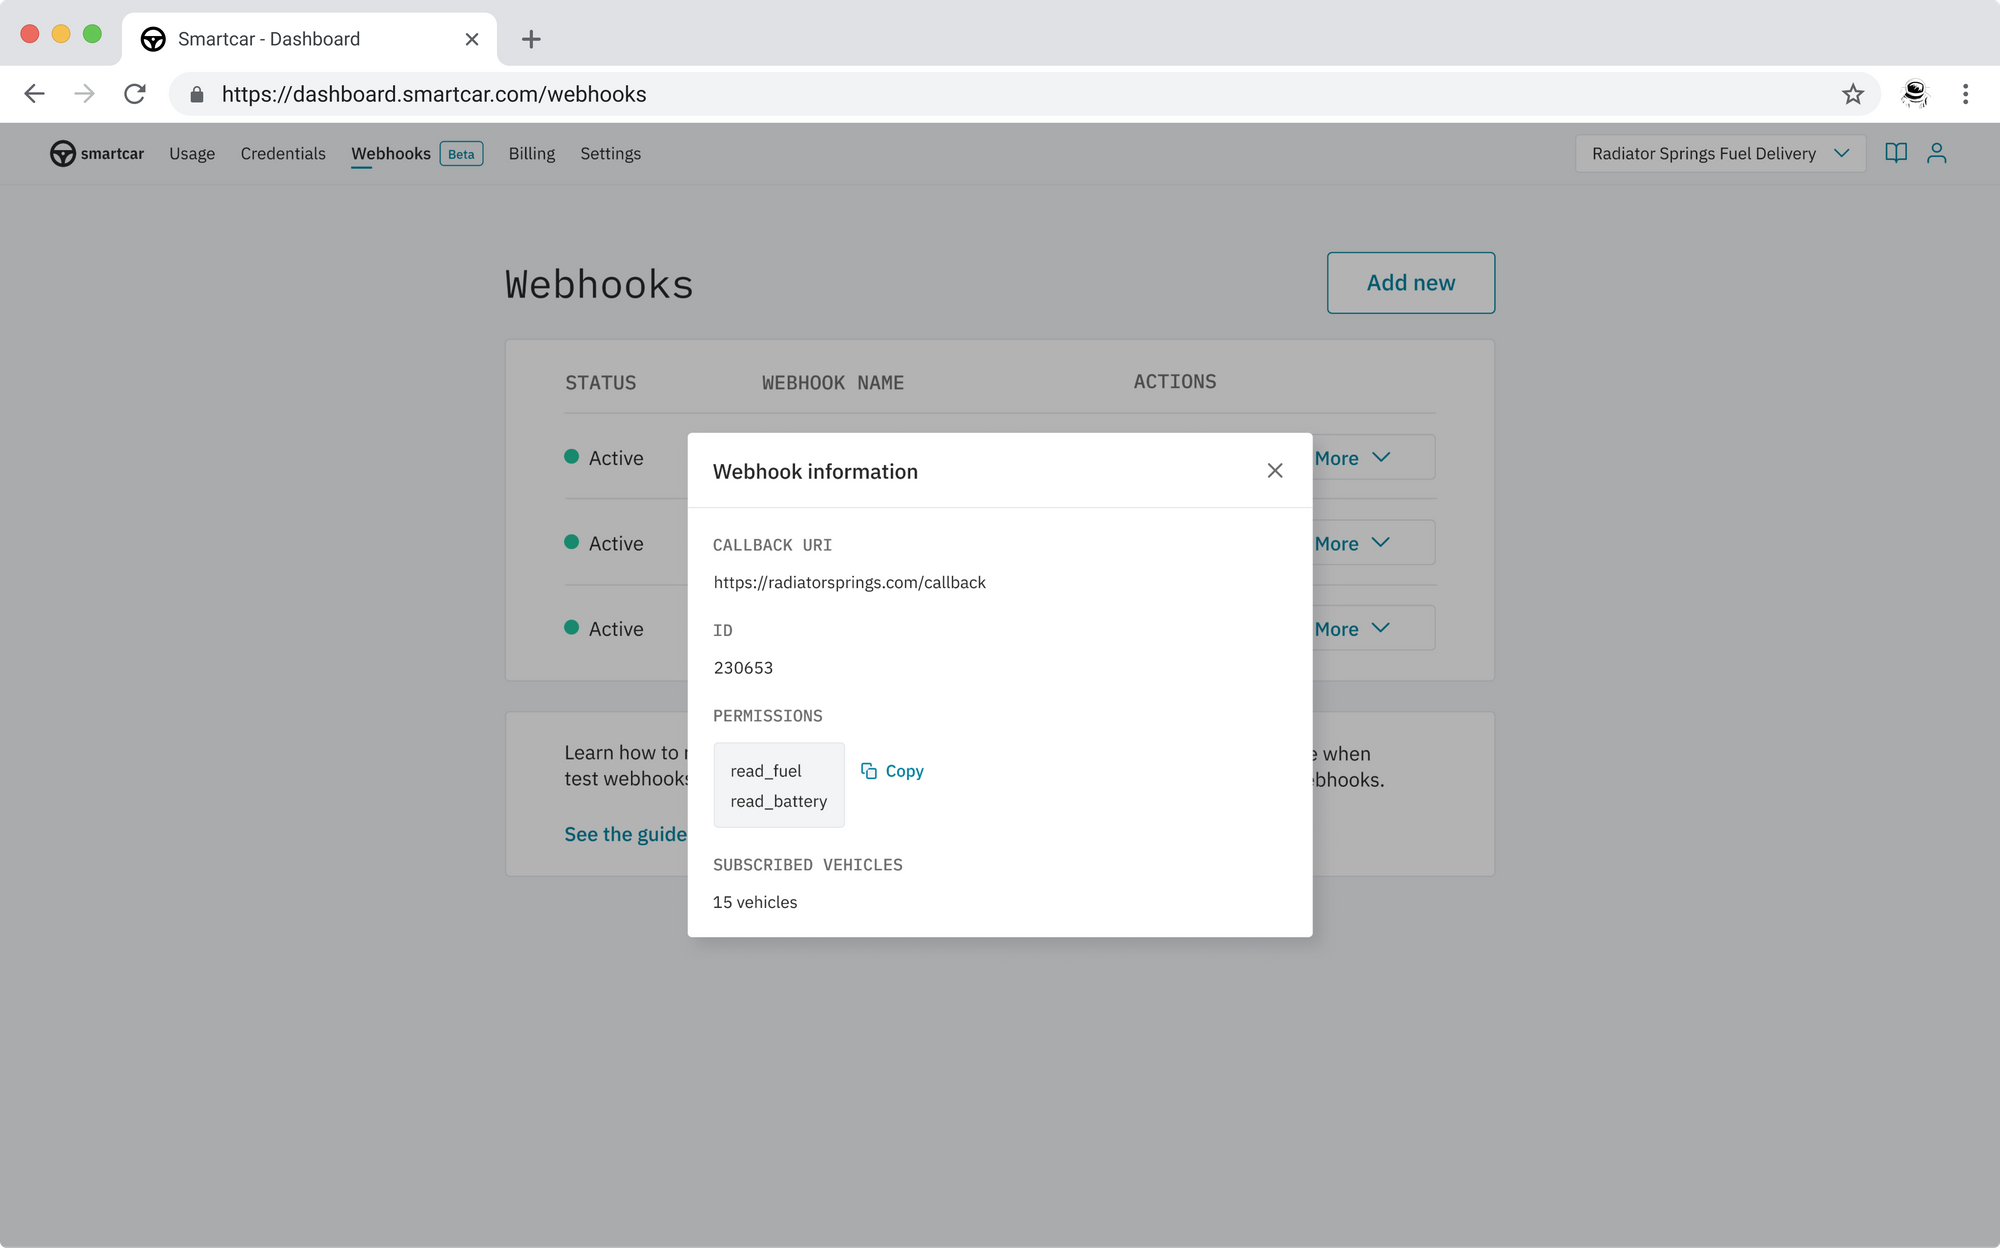The height and width of the screenshot is (1248, 2000).
Task: Open the documentation book icon
Action: (x=1896, y=153)
